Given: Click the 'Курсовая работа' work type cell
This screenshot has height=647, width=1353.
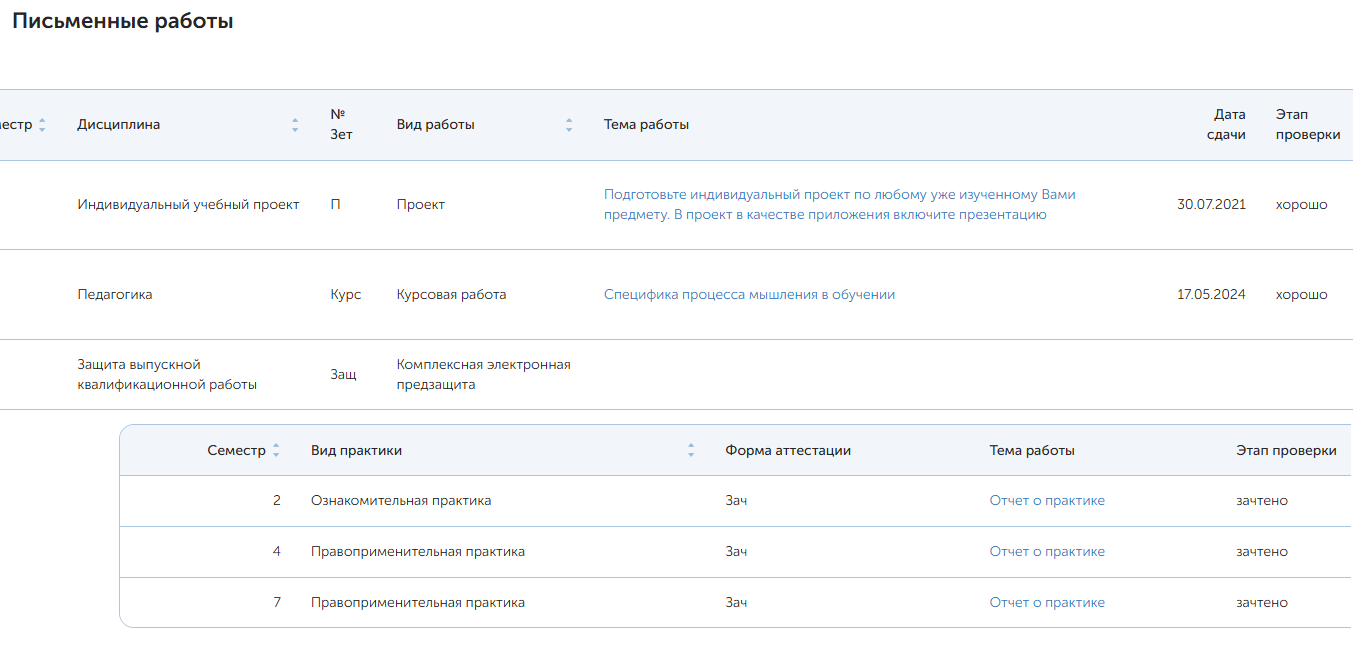Looking at the screenshot, I should (451, 295).
